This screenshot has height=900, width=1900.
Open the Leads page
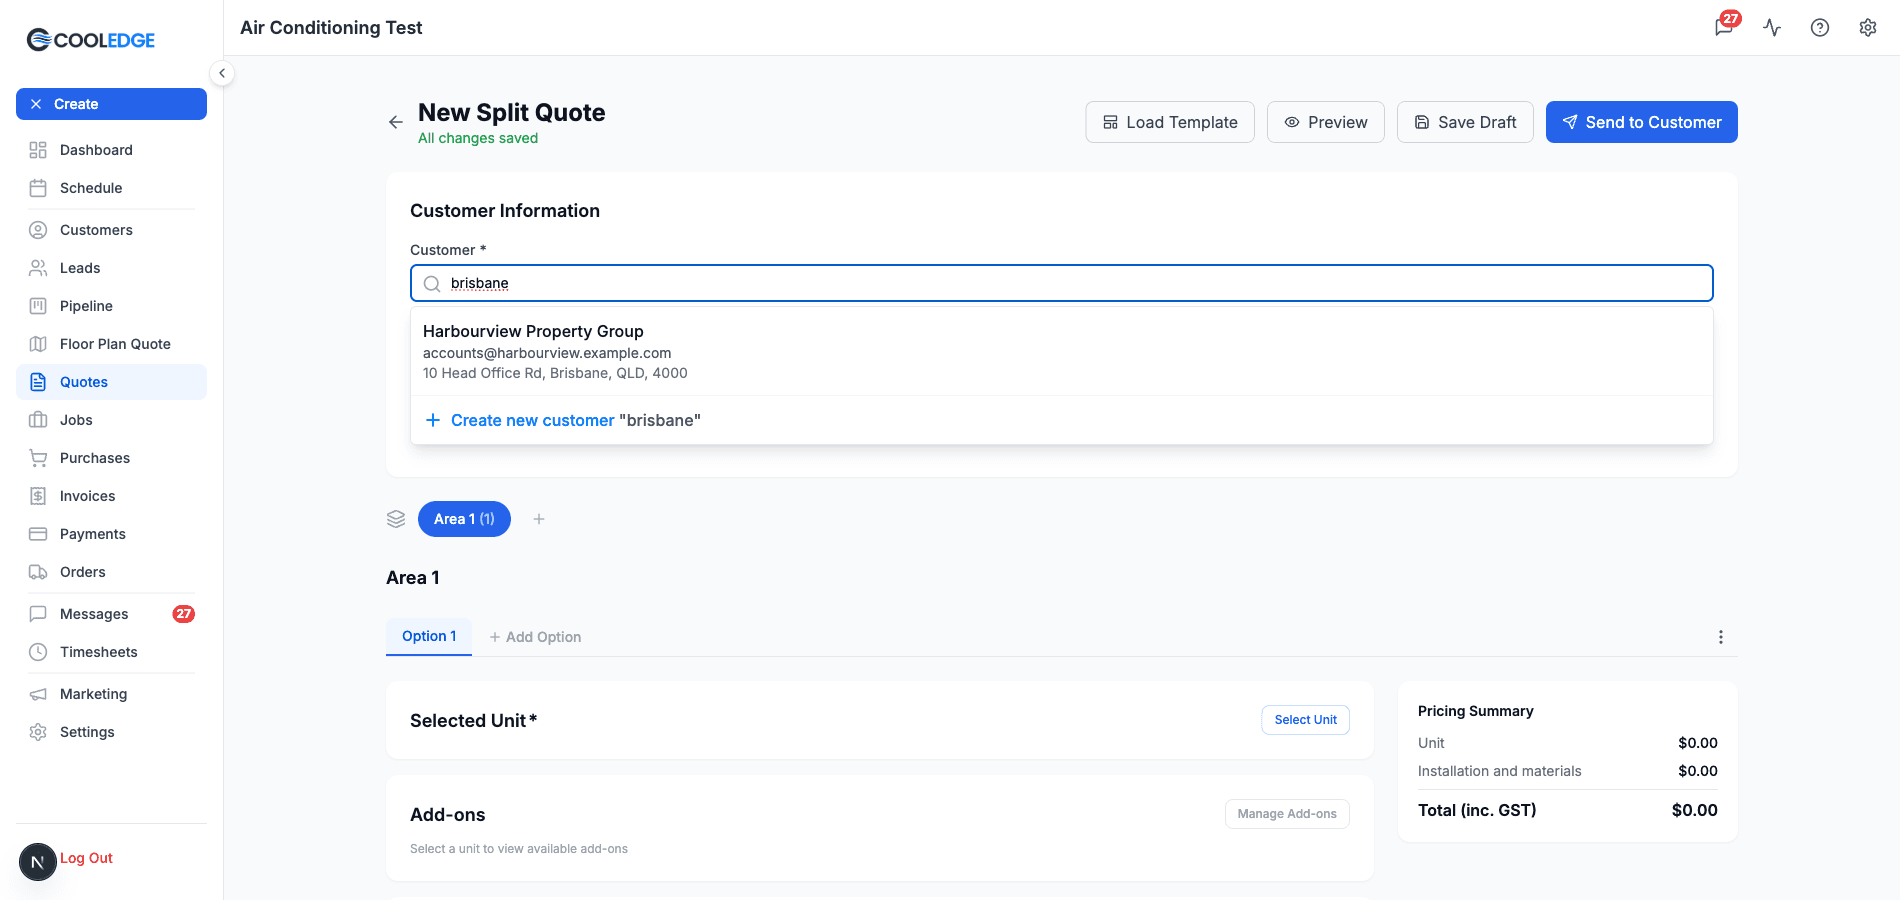click(111, 268)
